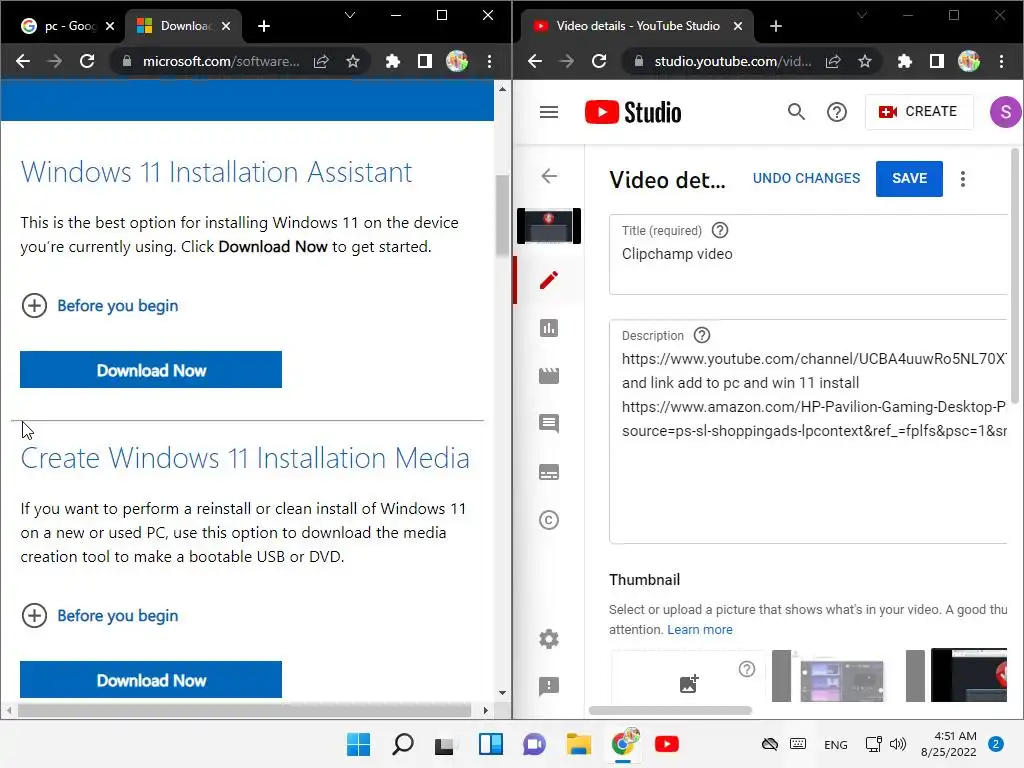Open the Settings gear in Studio sidebar

(549, 639)
